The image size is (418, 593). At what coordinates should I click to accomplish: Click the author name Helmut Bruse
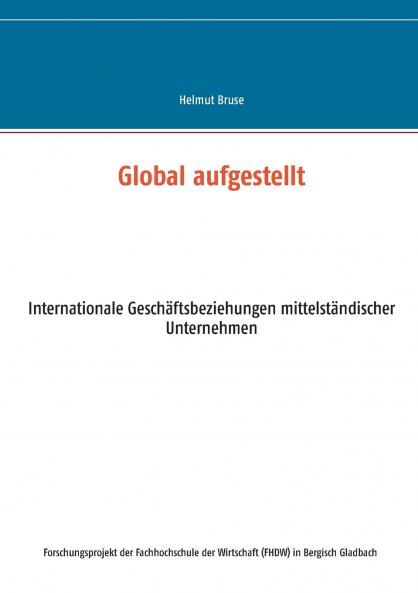[x=211, y=100]
